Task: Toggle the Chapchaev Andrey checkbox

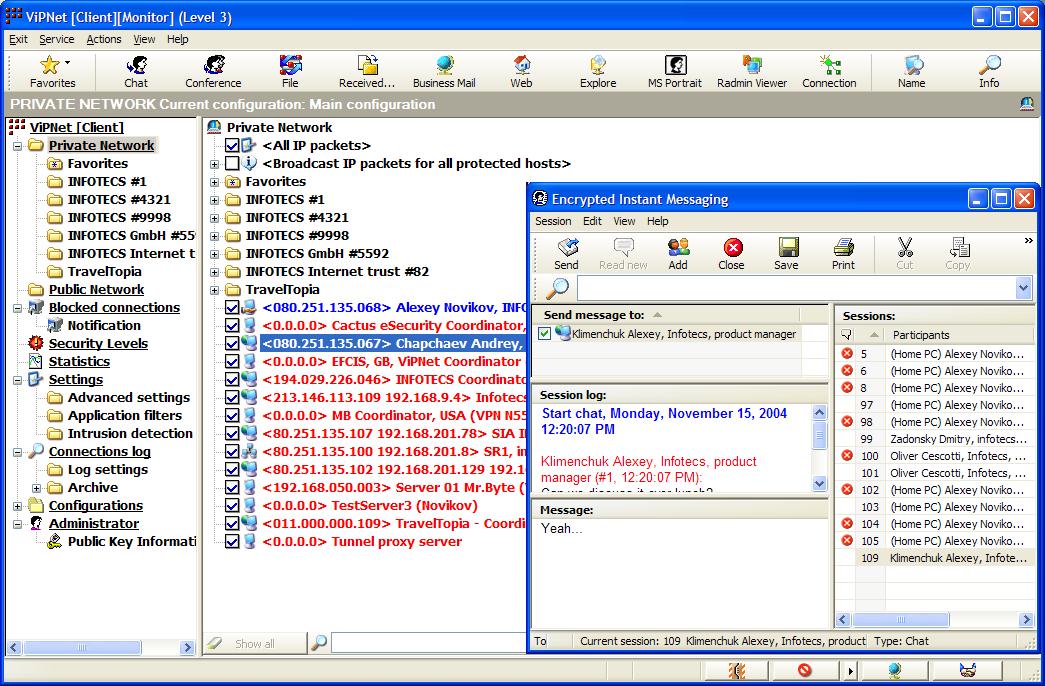Action: click(x=232, y=343)
